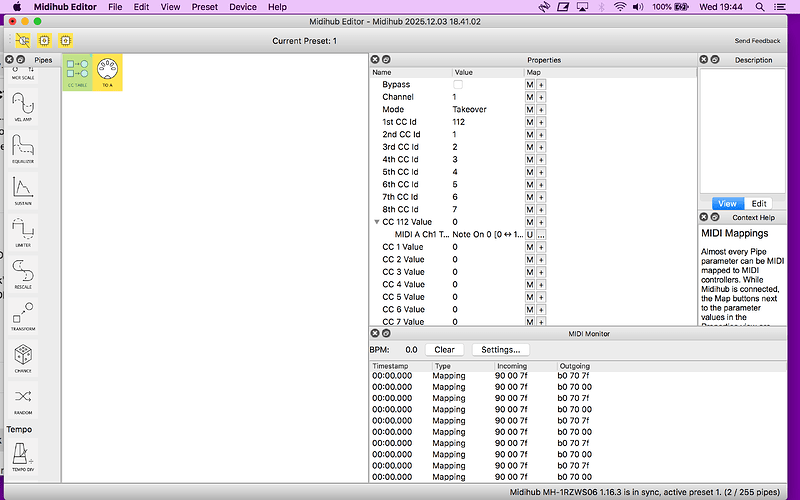Click the plus button for CC 5 Value

(541, 297)
